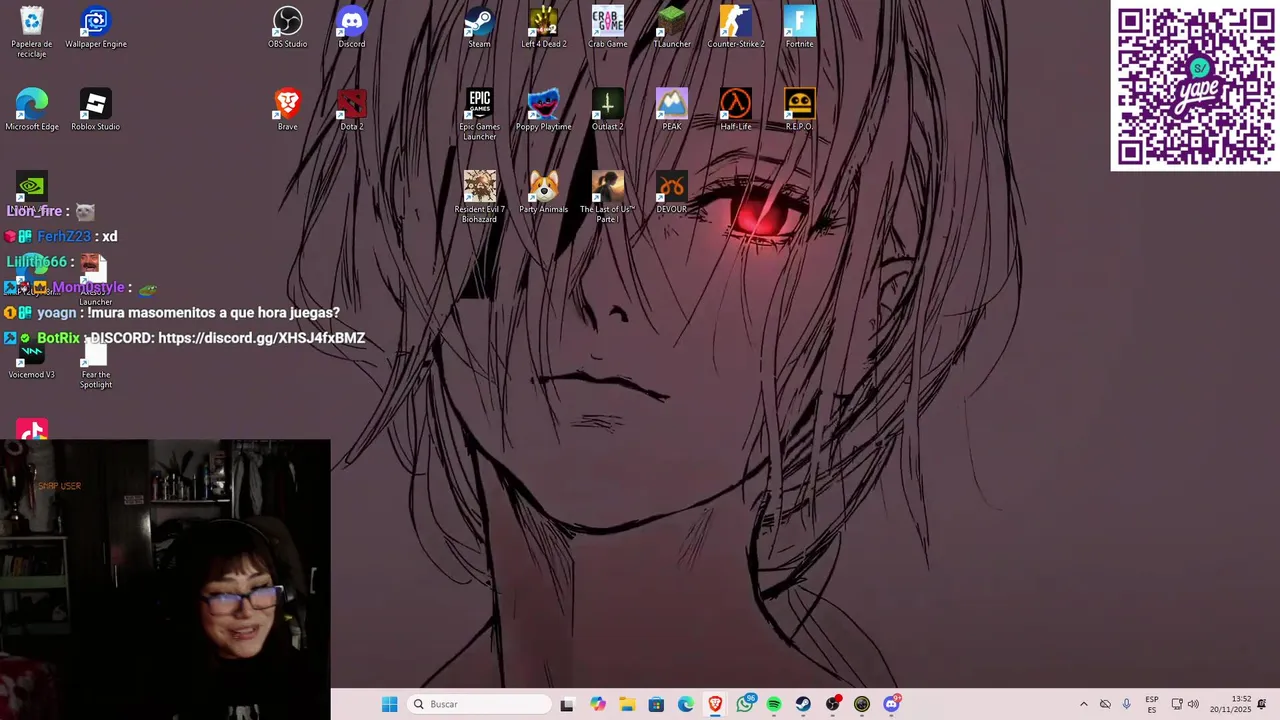Image resolution: width=1280 pixels, height=720 pixels.
Task: Open the ESP language input switcher
Action: point(1152,704)
